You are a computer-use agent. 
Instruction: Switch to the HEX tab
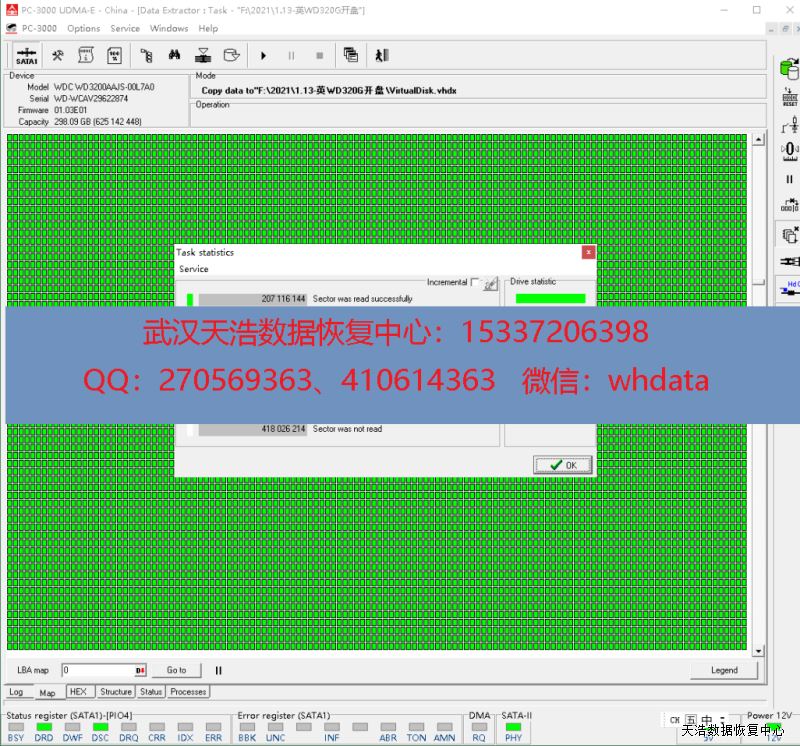78,691
